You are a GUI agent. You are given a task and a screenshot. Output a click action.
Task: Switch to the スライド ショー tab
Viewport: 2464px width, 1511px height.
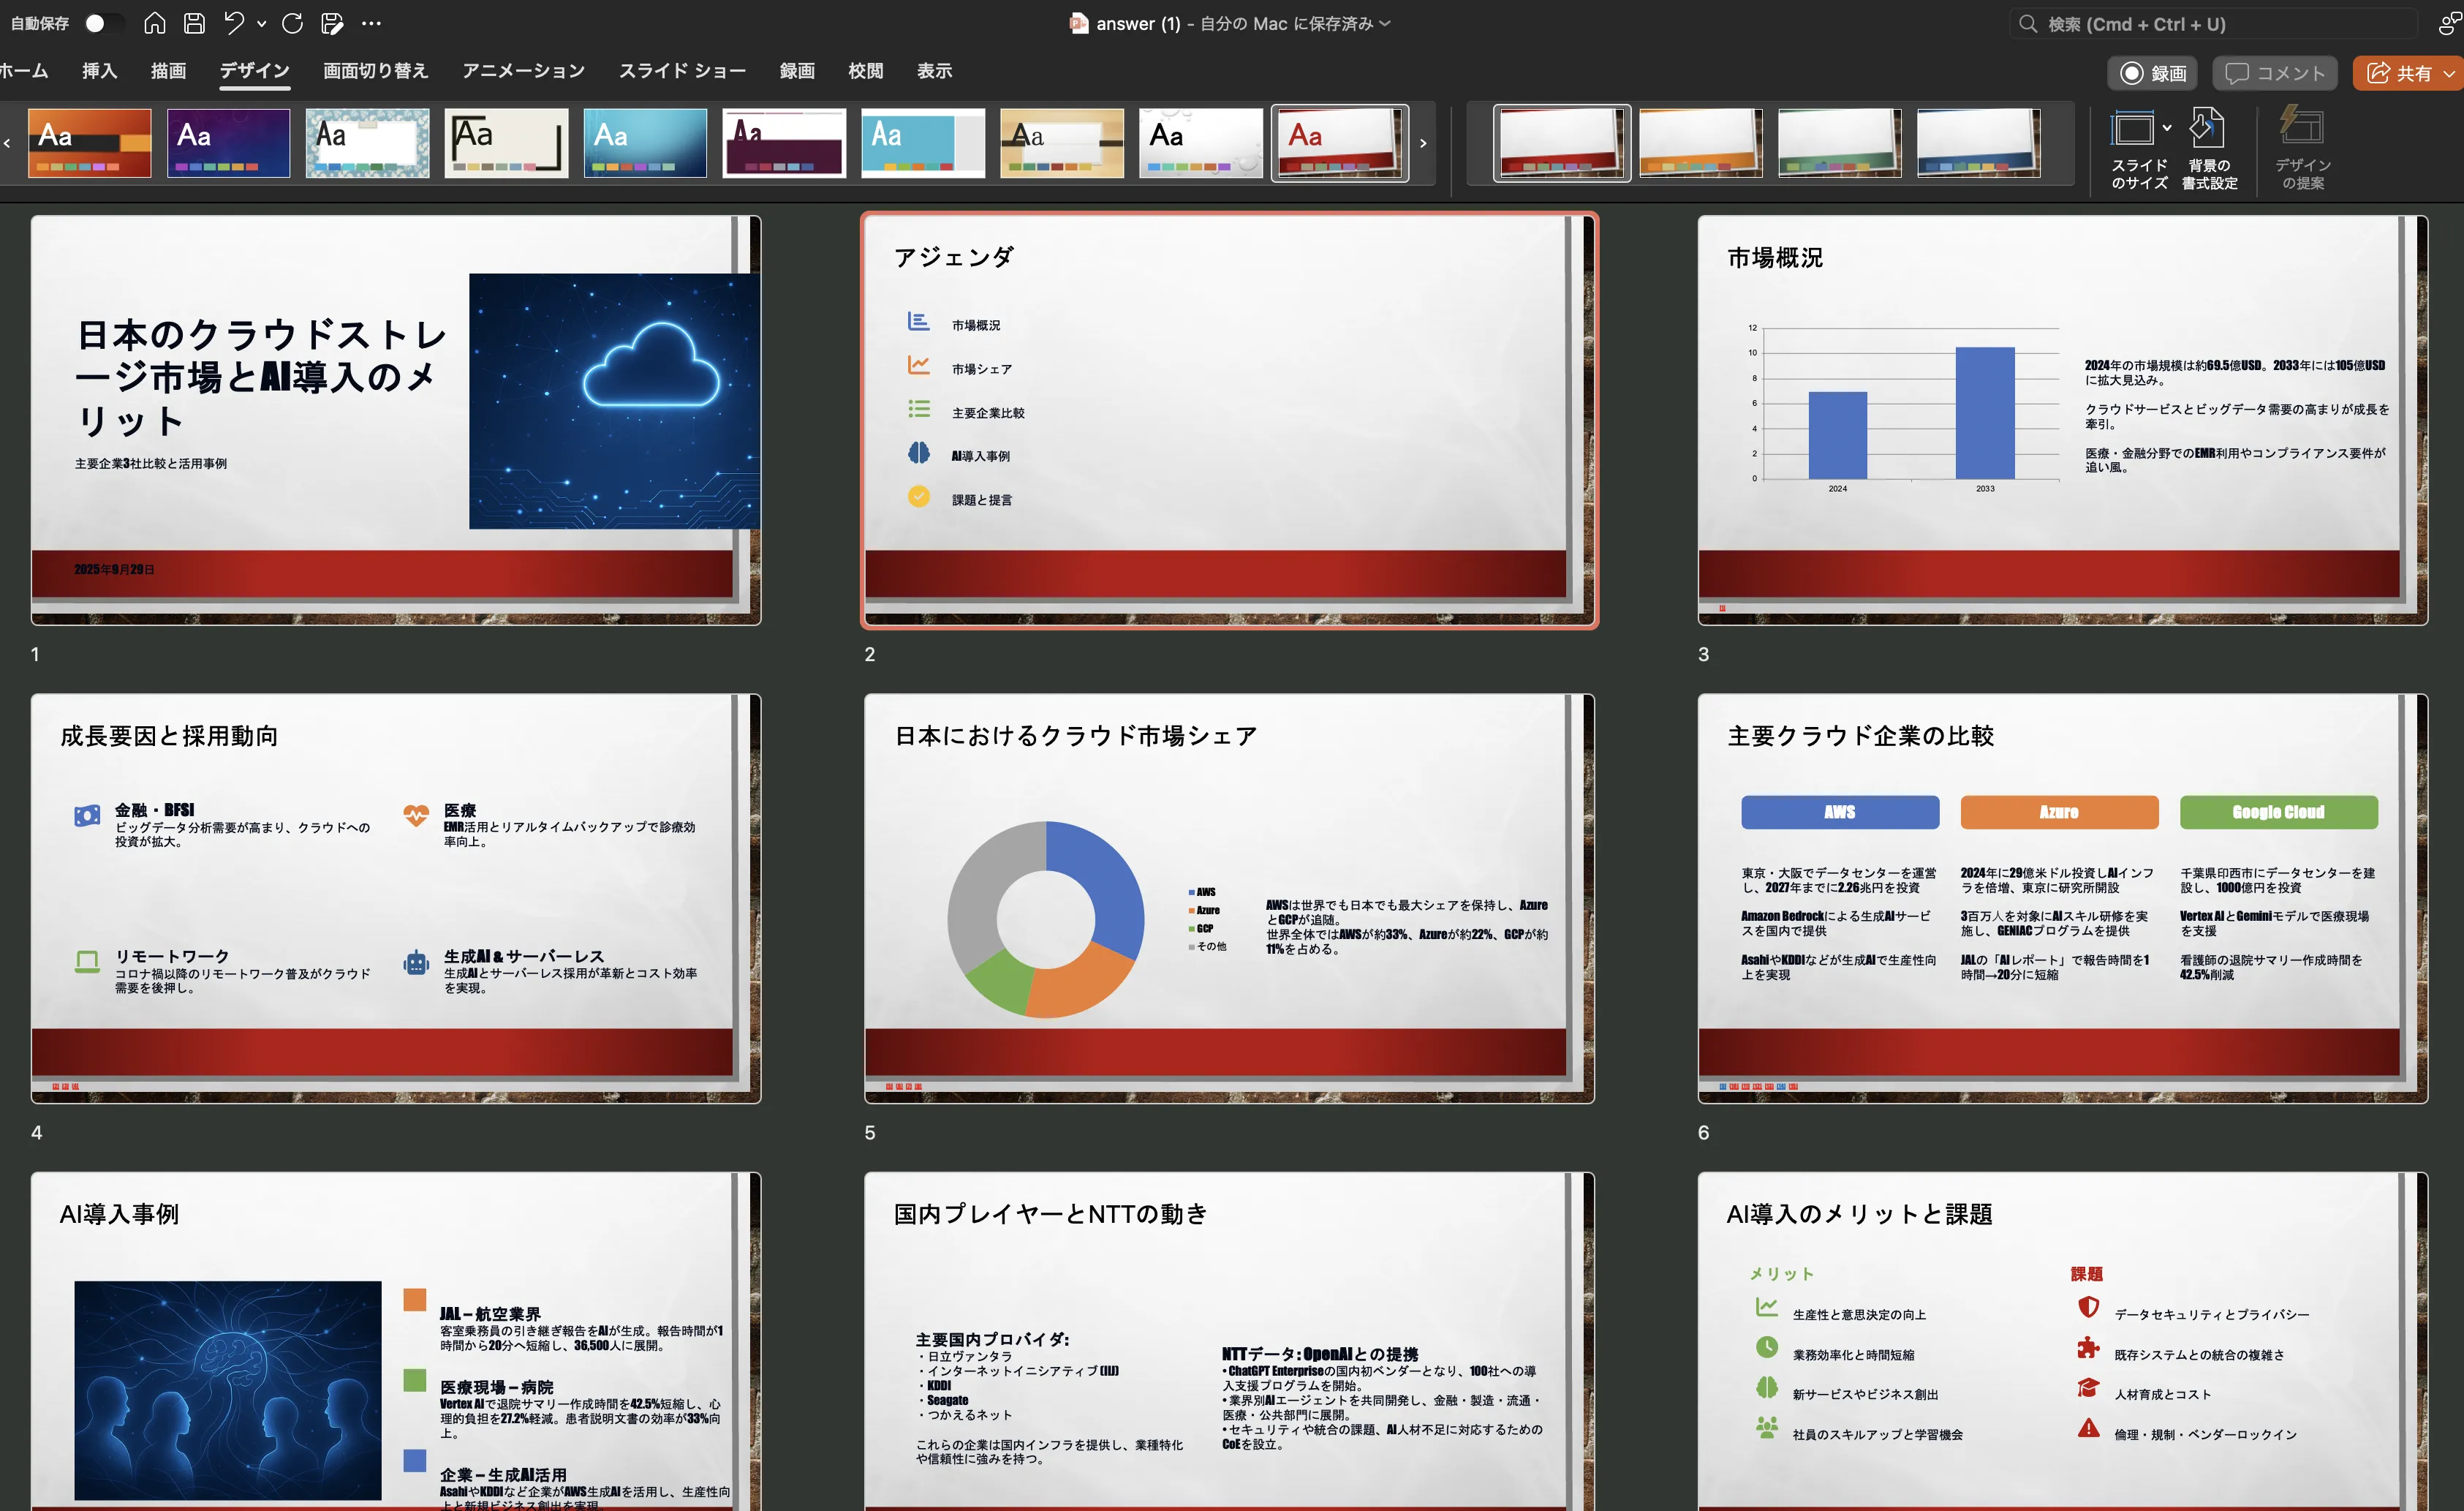682,71
